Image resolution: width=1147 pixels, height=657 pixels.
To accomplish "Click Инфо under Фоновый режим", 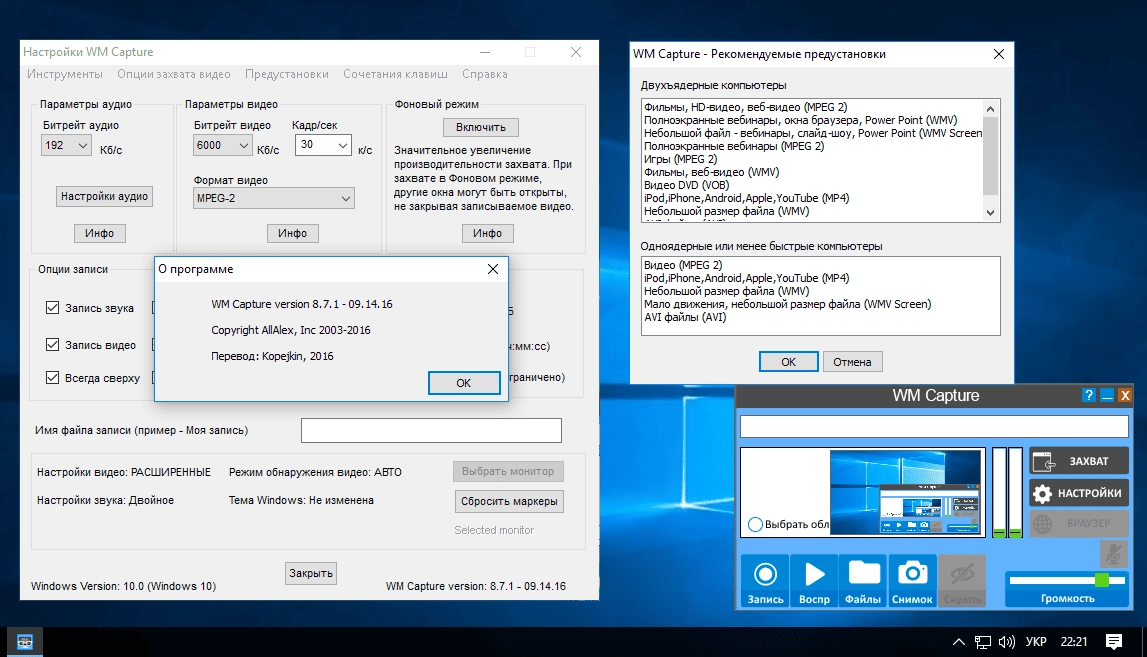I will tap(487, 233).
